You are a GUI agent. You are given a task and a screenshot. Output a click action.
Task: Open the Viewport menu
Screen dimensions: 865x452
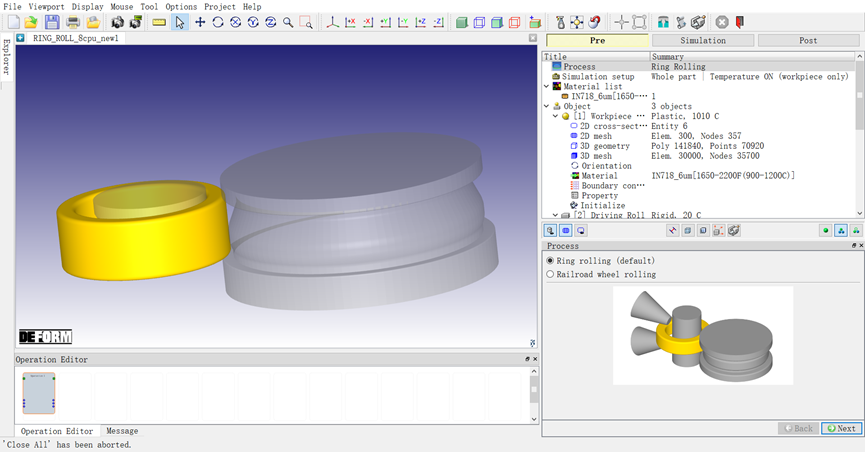pyautogui.click(x=46, y=6)
